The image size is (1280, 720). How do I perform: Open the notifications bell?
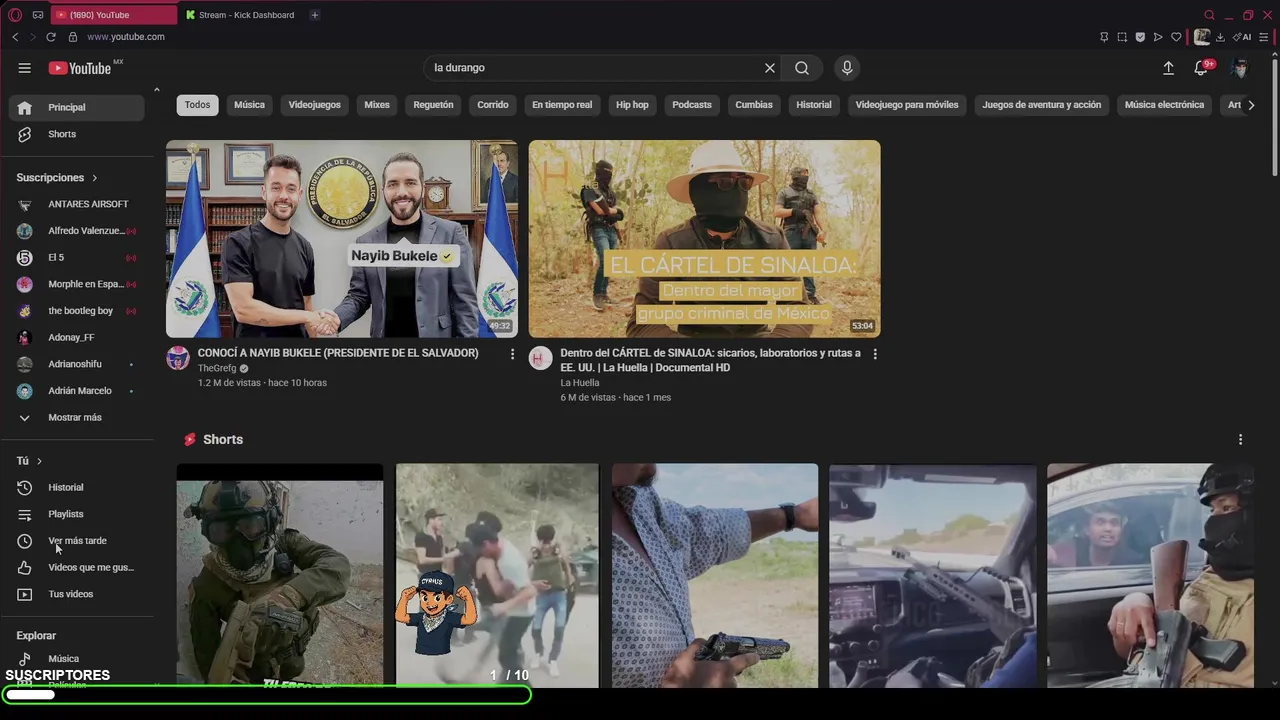click(1201, 68)
